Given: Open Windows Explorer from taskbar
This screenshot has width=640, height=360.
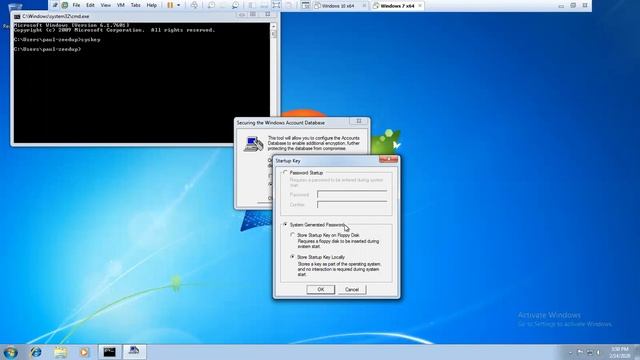Looking at the screenshot, I should click(x=60, y=352).
